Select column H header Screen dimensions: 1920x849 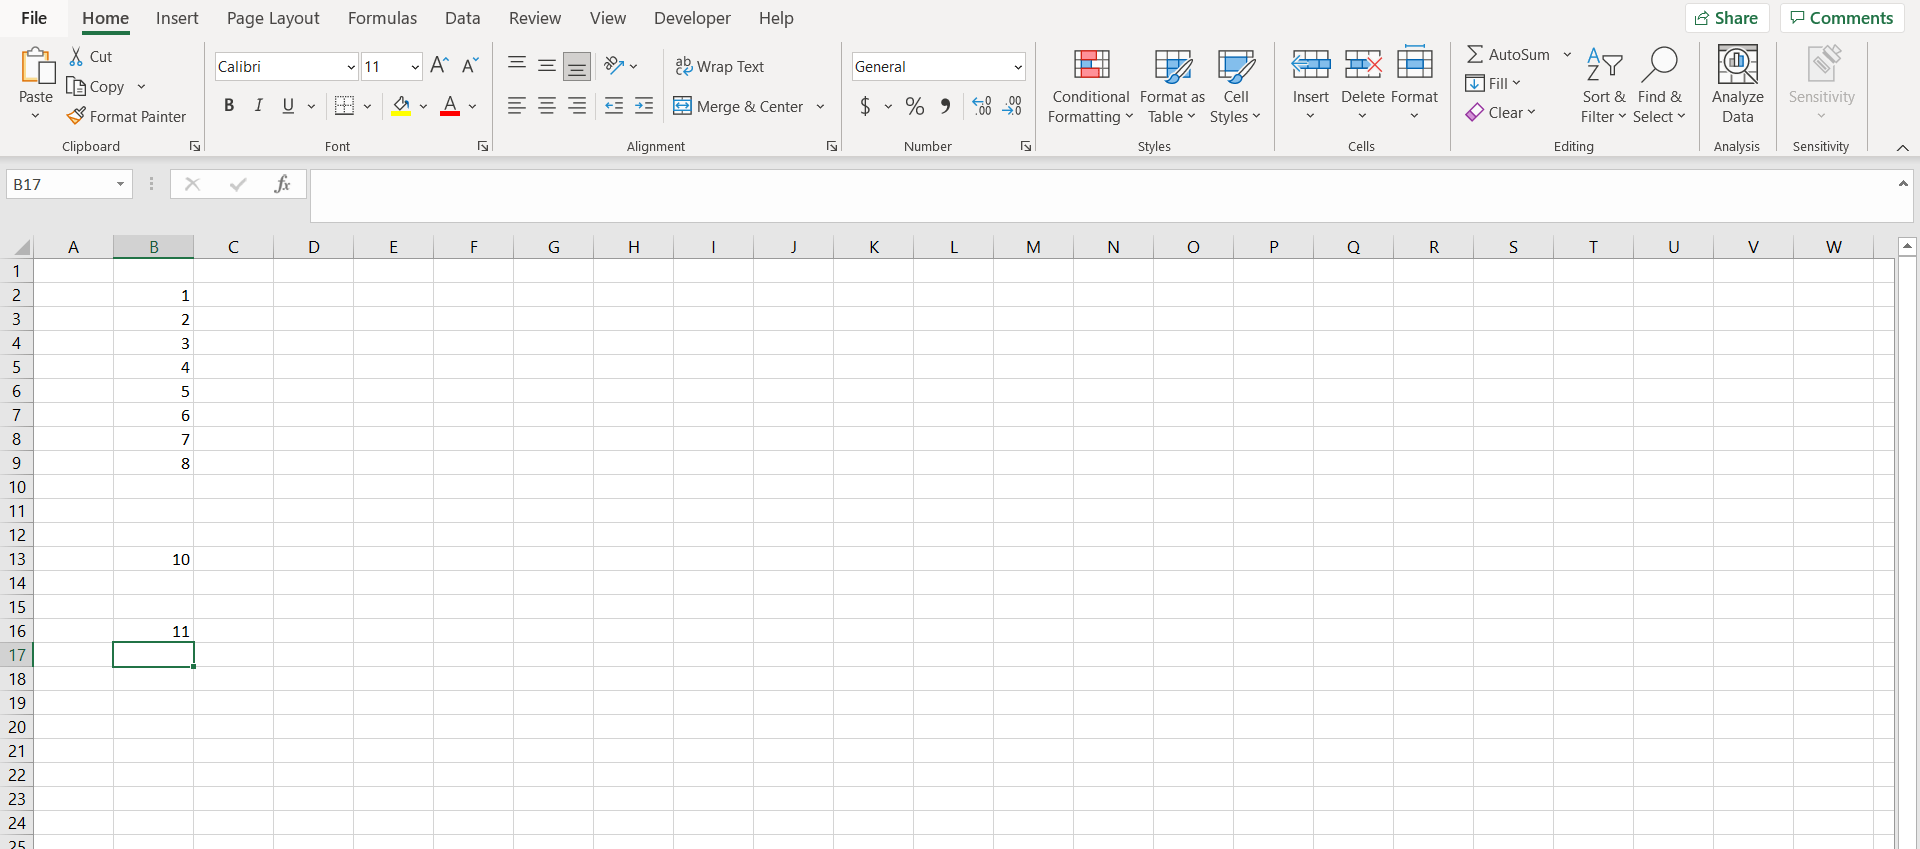(634, 247)
